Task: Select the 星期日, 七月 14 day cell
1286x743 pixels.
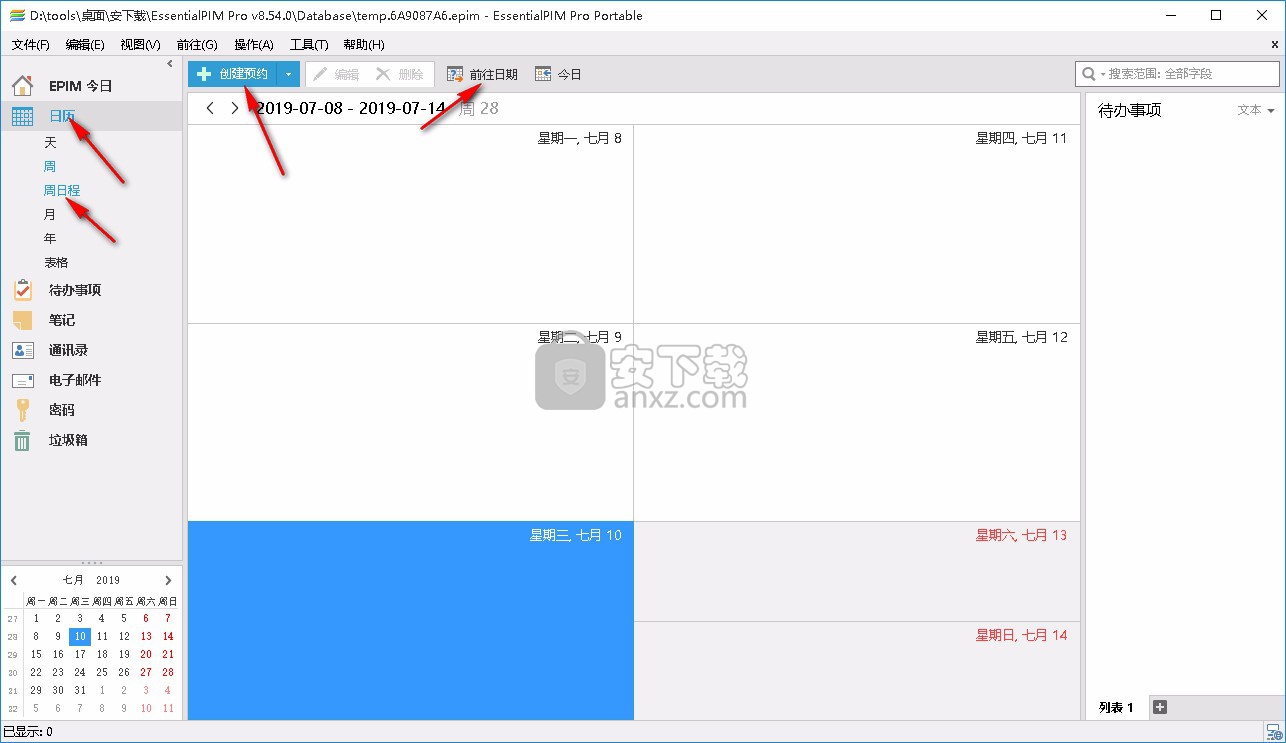Action: coord(857,671)
